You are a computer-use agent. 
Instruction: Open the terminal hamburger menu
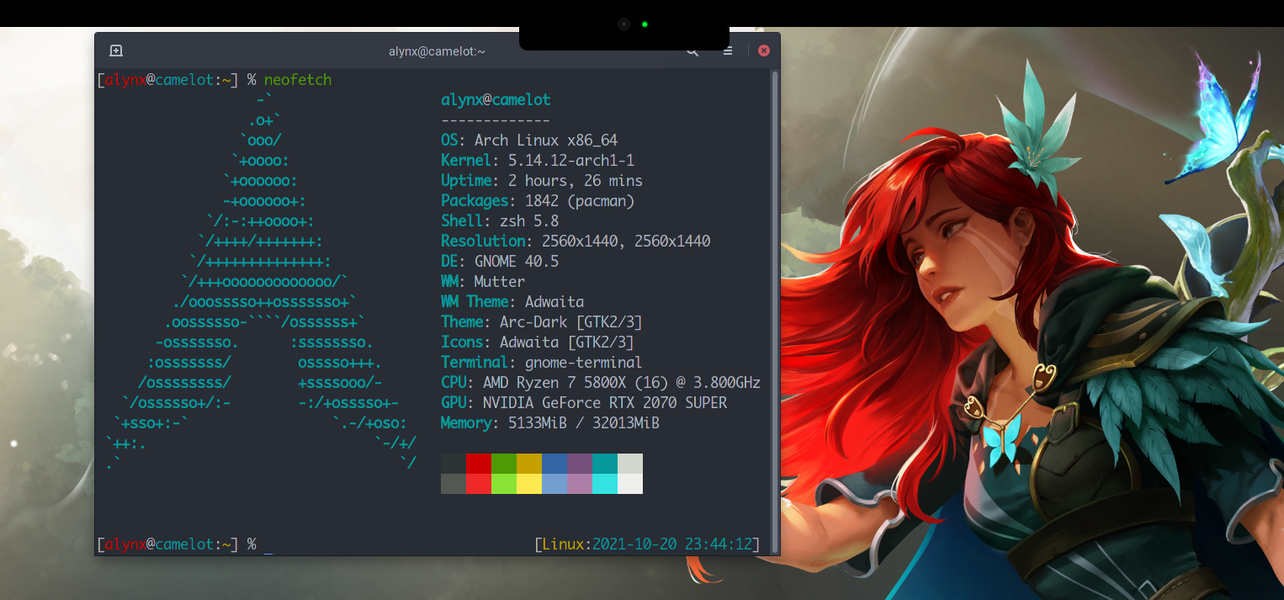click(x=728, y=50)
